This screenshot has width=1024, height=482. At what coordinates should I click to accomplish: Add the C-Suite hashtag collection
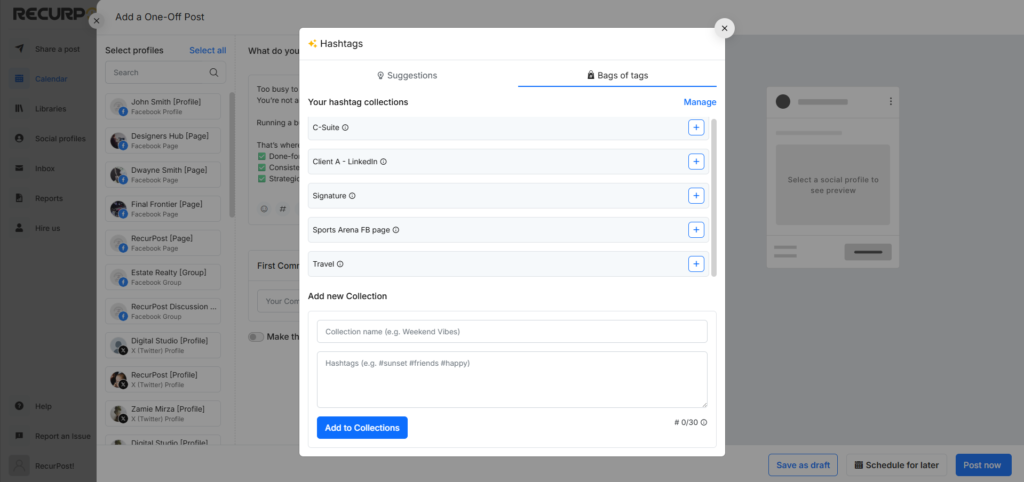click(696, 127)
